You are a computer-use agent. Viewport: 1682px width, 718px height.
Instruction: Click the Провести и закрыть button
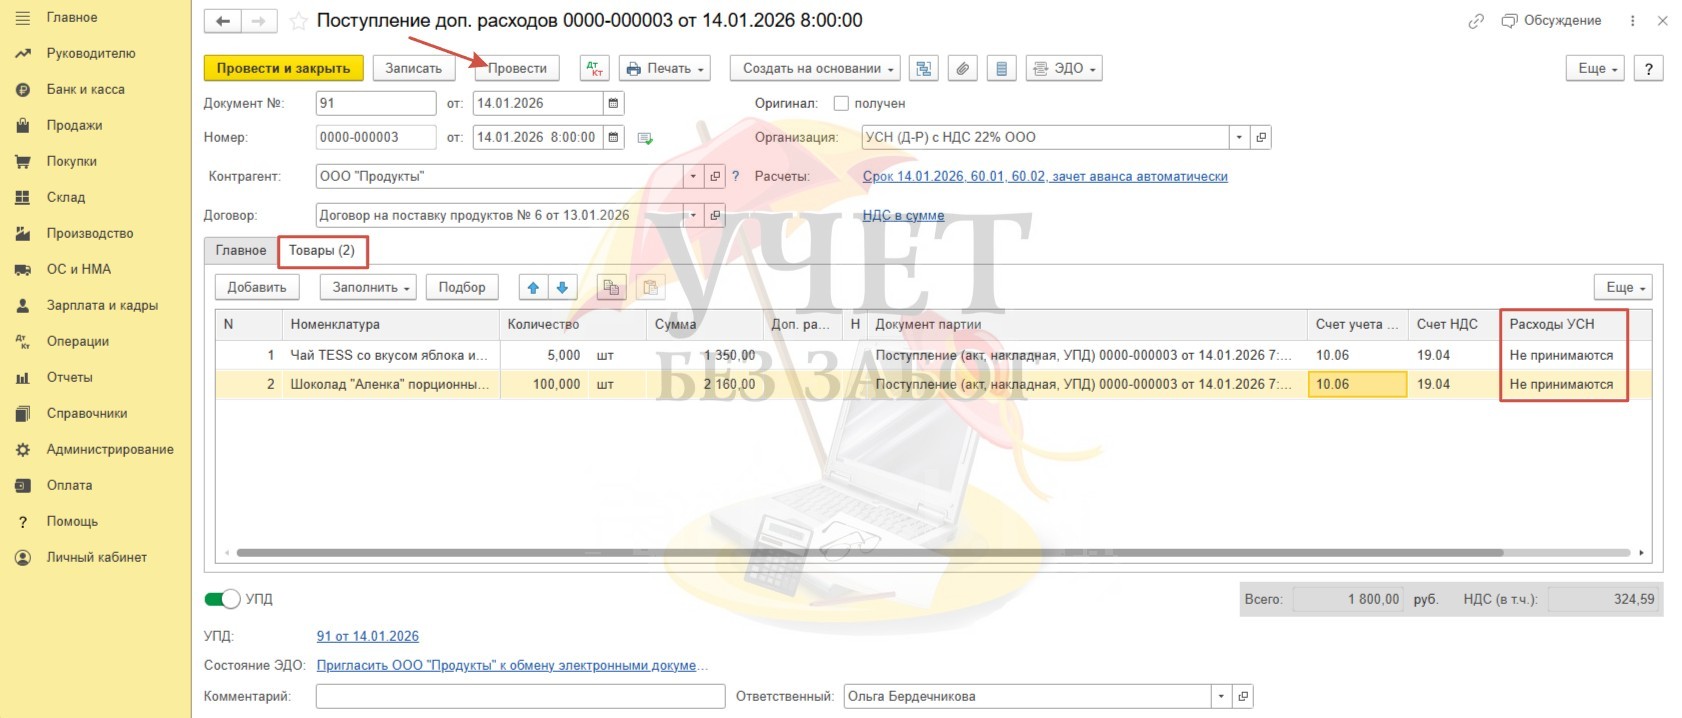(x=283, y=68)
